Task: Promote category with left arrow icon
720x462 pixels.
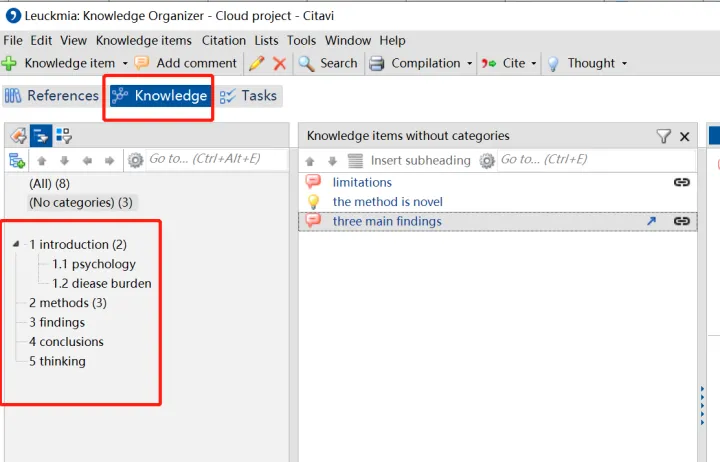Action: (87, 161)
